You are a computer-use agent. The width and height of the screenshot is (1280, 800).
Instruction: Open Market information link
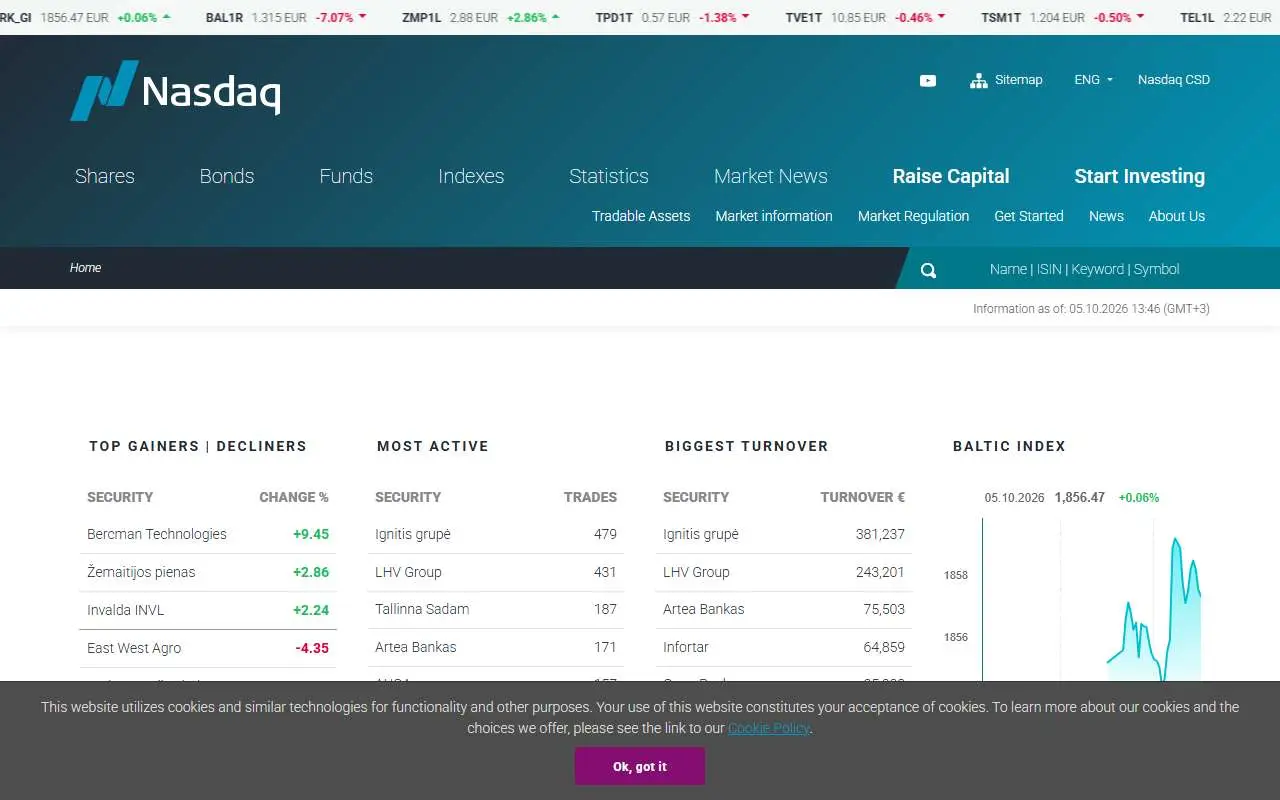tap(774, 216)
